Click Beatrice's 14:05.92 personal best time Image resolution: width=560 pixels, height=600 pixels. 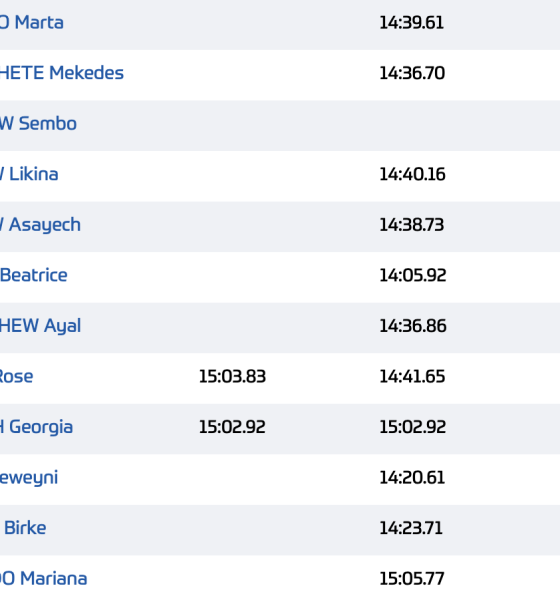(413, 276)
